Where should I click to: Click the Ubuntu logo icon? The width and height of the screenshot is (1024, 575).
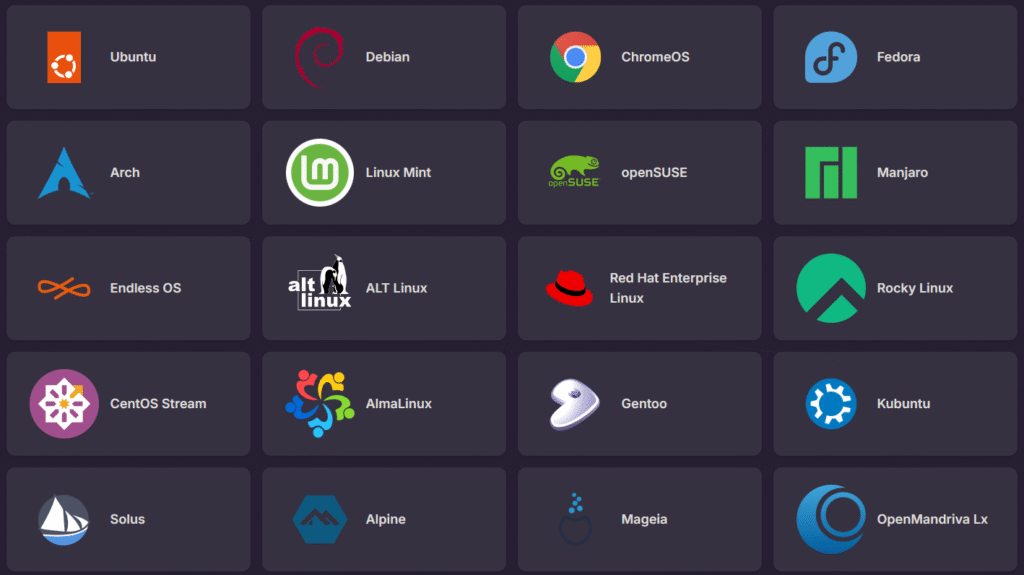pyautogui.click(x=64, y=58)
